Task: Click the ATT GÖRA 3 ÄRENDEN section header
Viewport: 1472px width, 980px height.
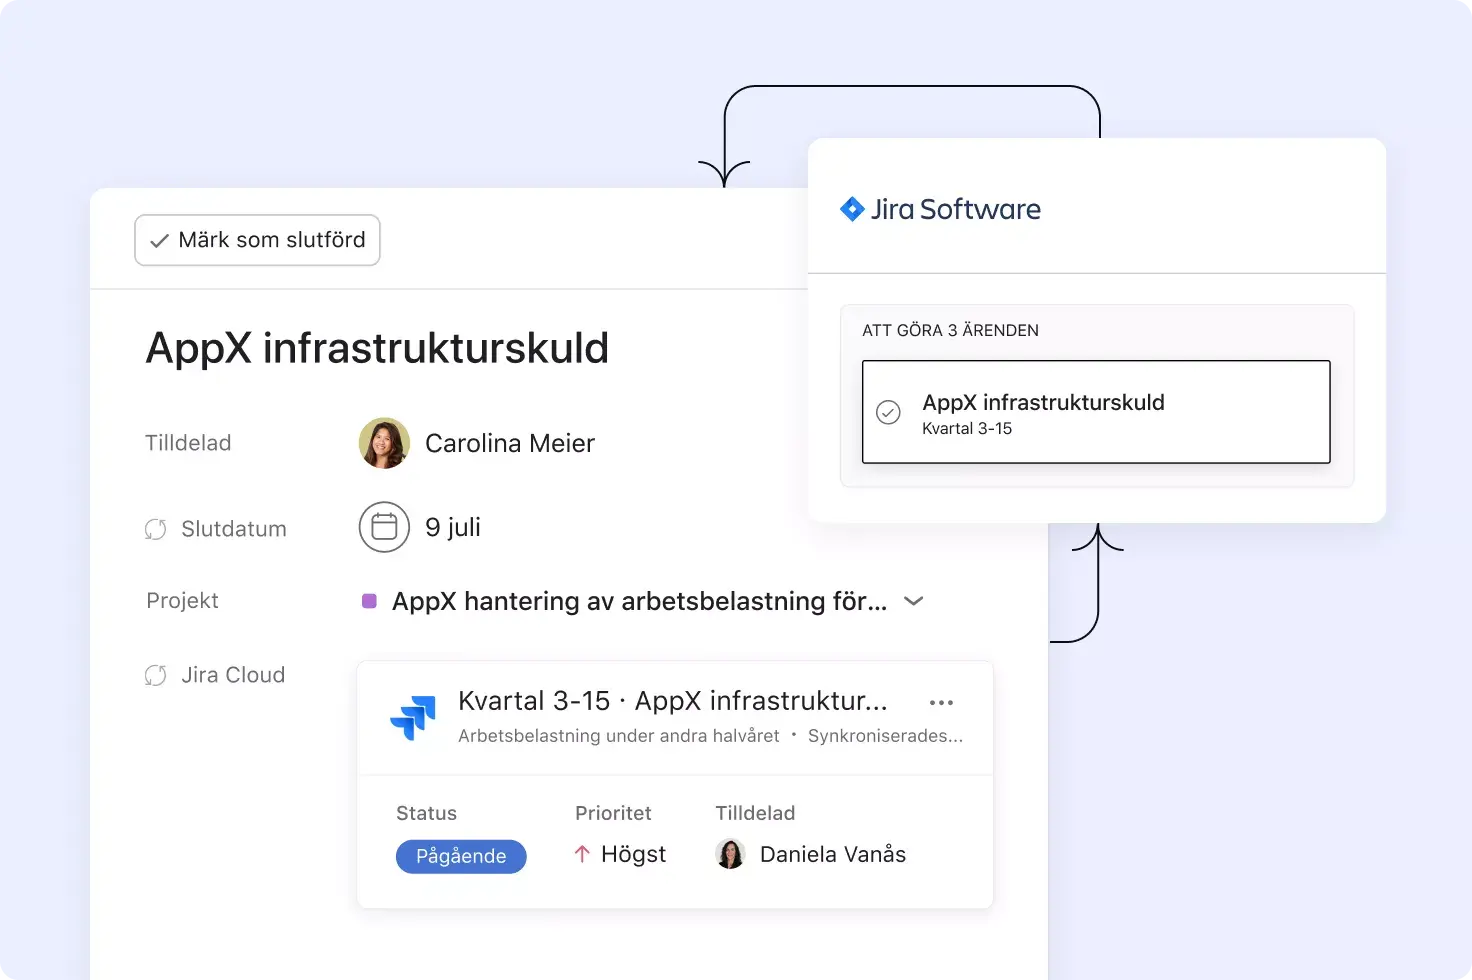Action: (x=950, y=329)
